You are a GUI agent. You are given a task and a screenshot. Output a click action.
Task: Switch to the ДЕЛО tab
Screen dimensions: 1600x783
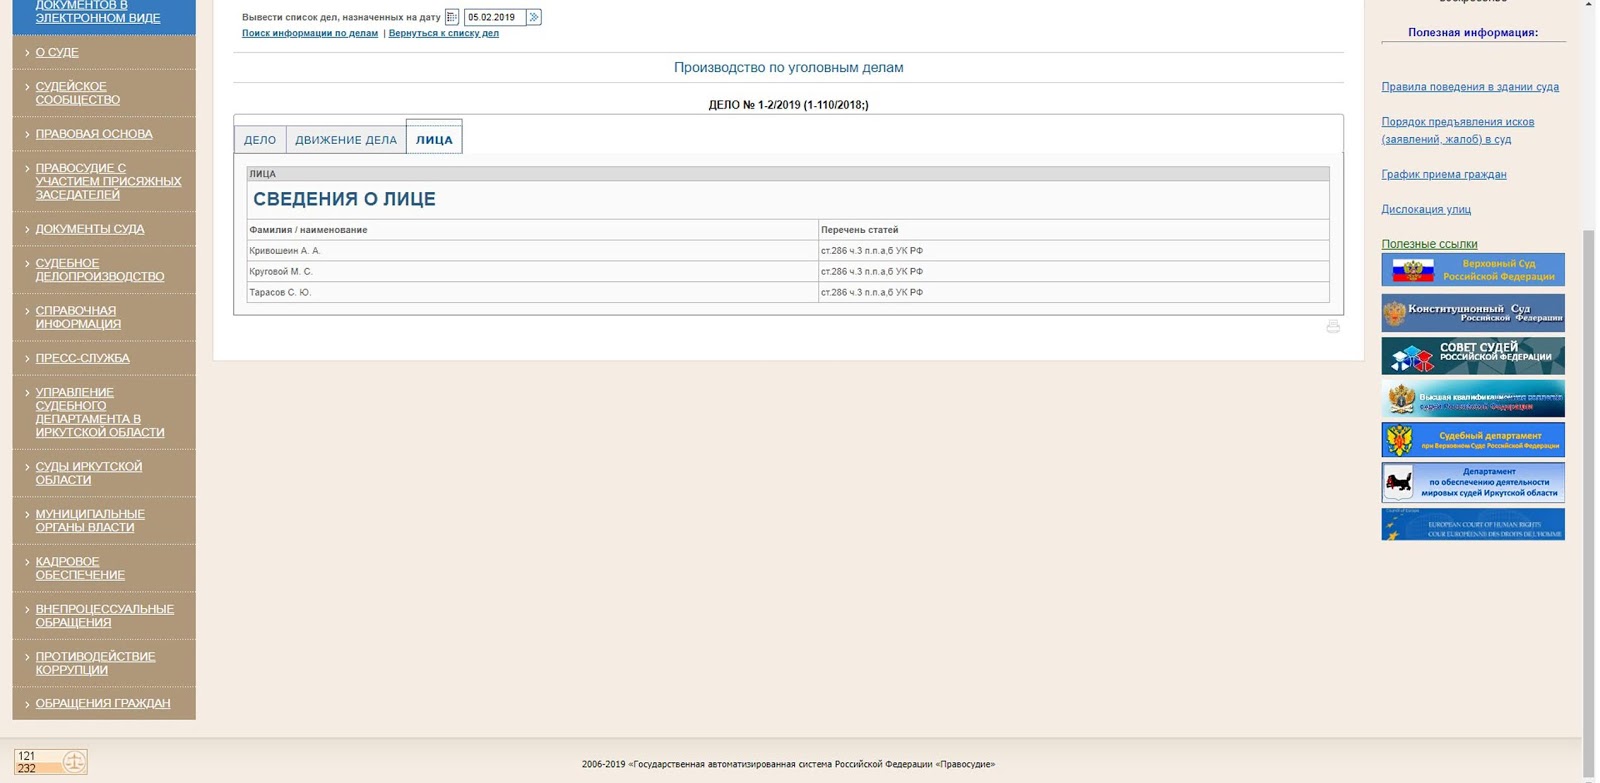[260, 140]
